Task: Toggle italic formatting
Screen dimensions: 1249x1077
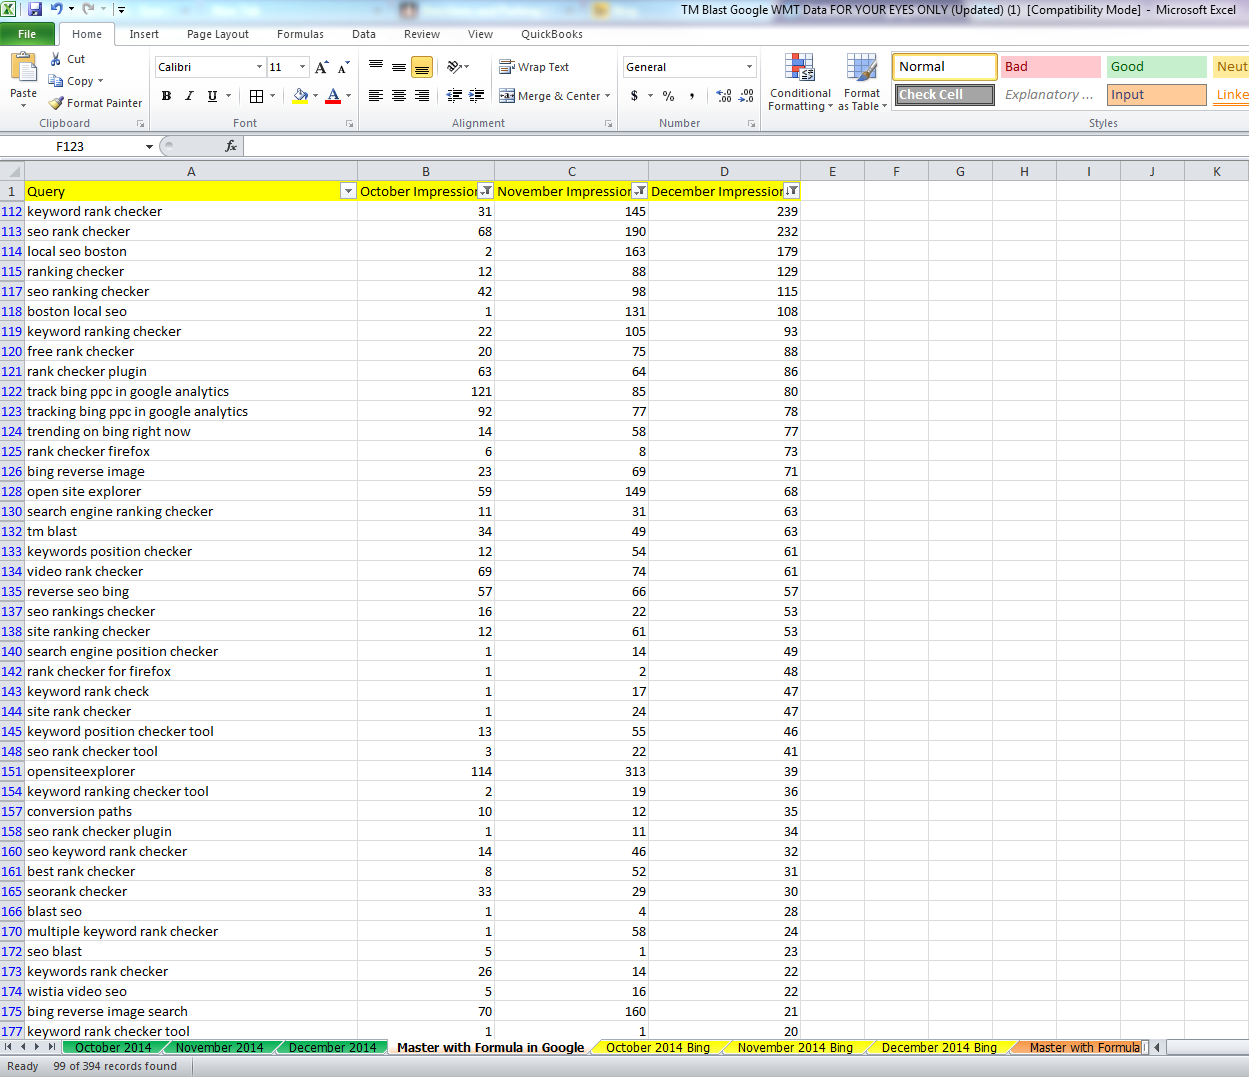Action: pyautogui.click(x=189, y=96)
